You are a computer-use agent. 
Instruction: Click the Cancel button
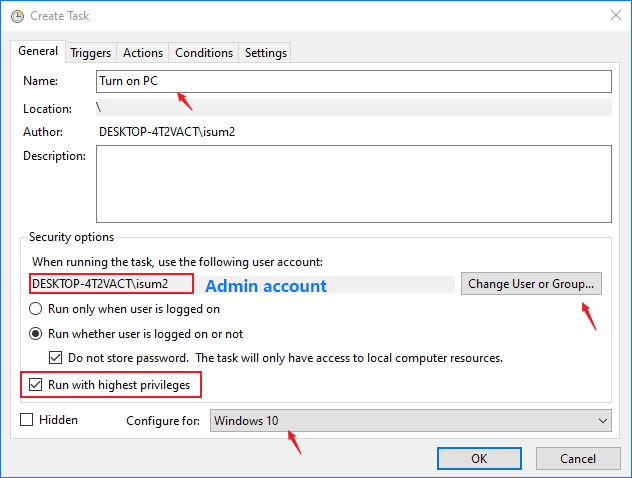(578, 458)
